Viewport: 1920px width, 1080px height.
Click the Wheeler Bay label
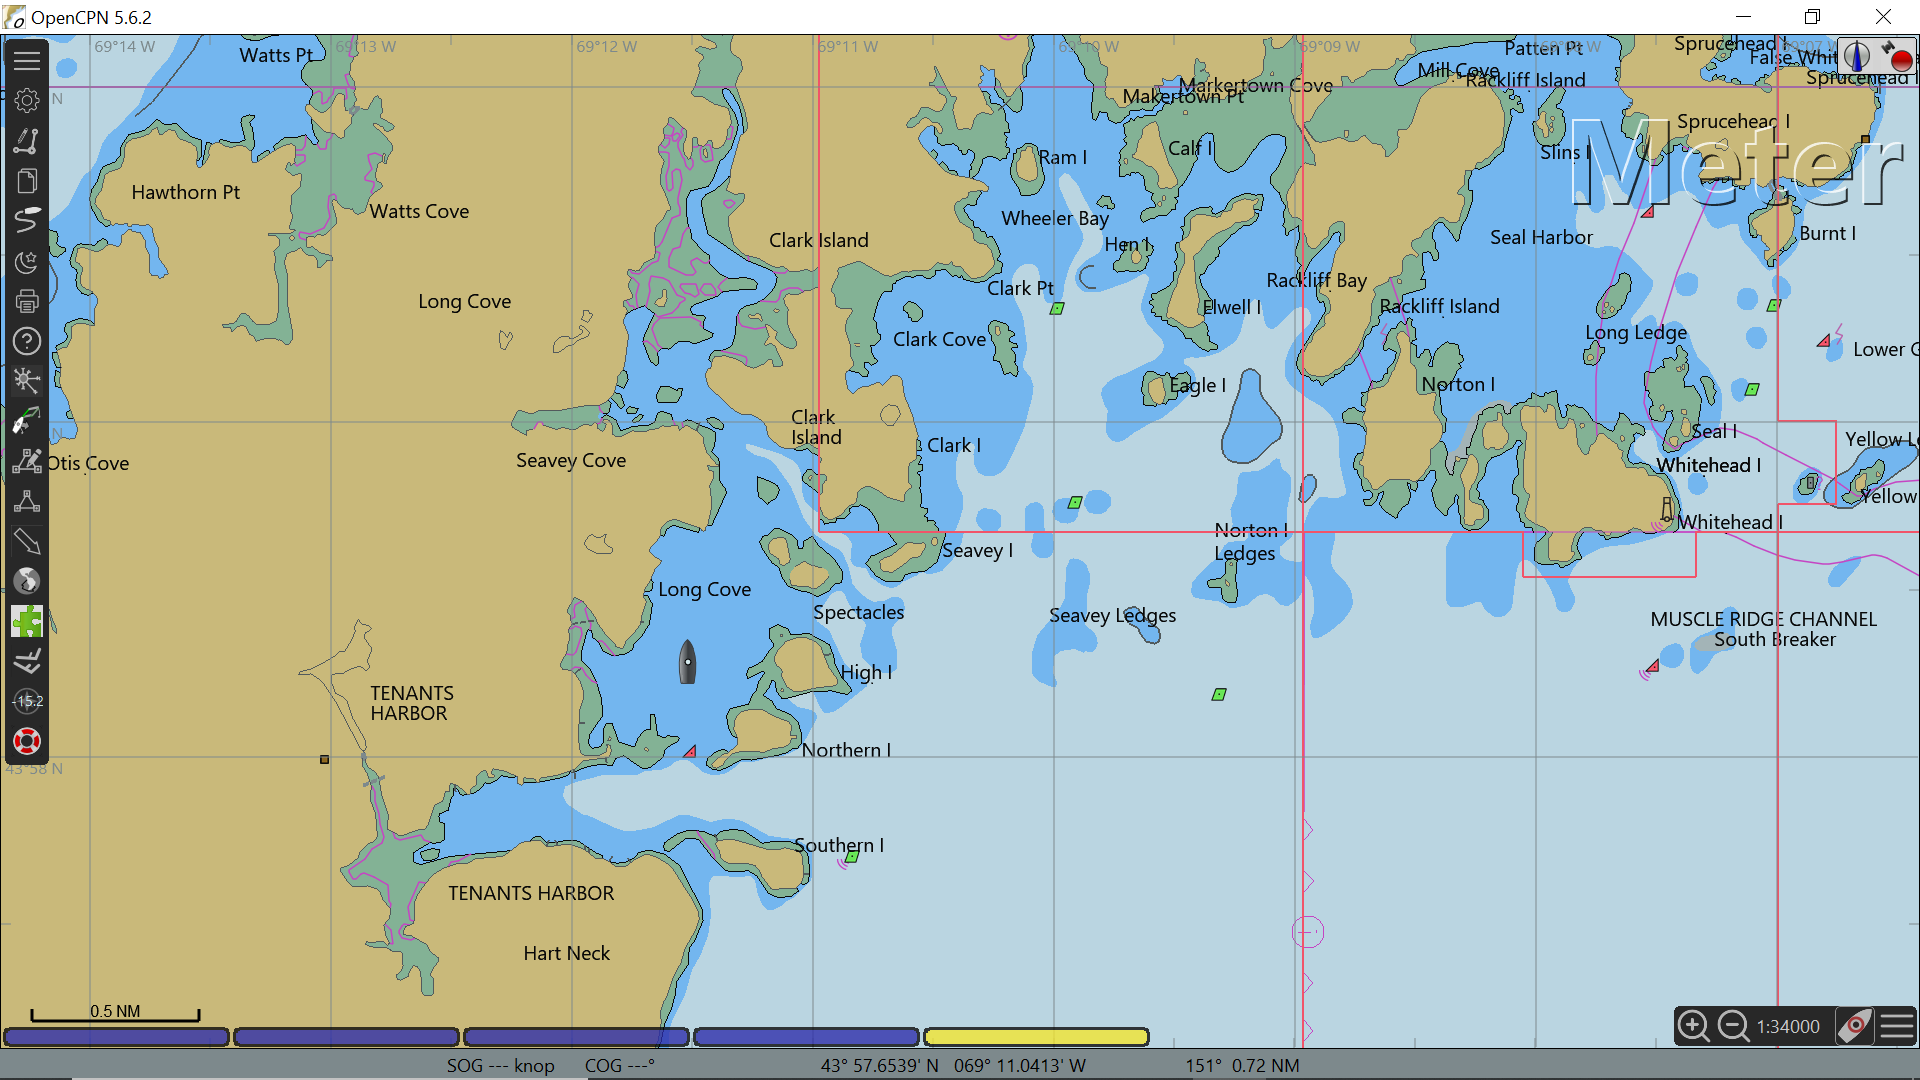pyautogui.click(x=1055, y=219)
